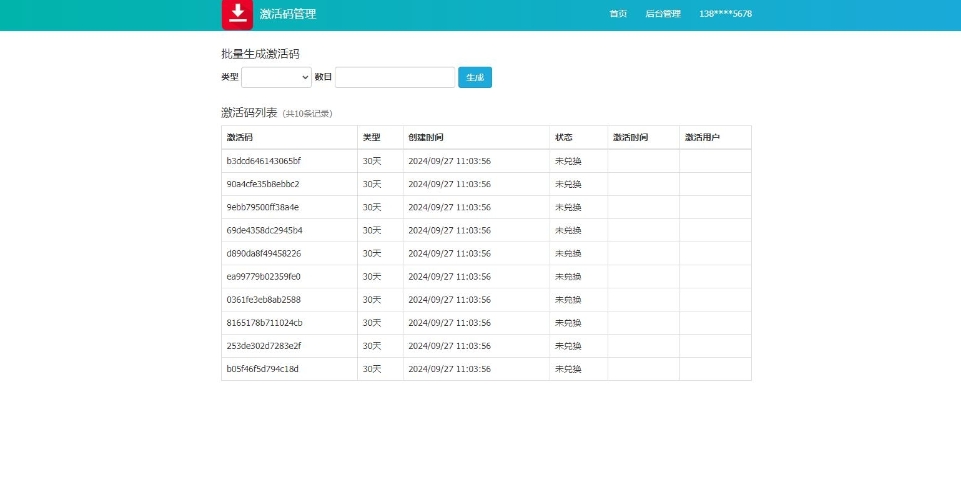Click the 状态 column header
The width and height of the screenshot is (961, 501).
(x=564, y=137)
